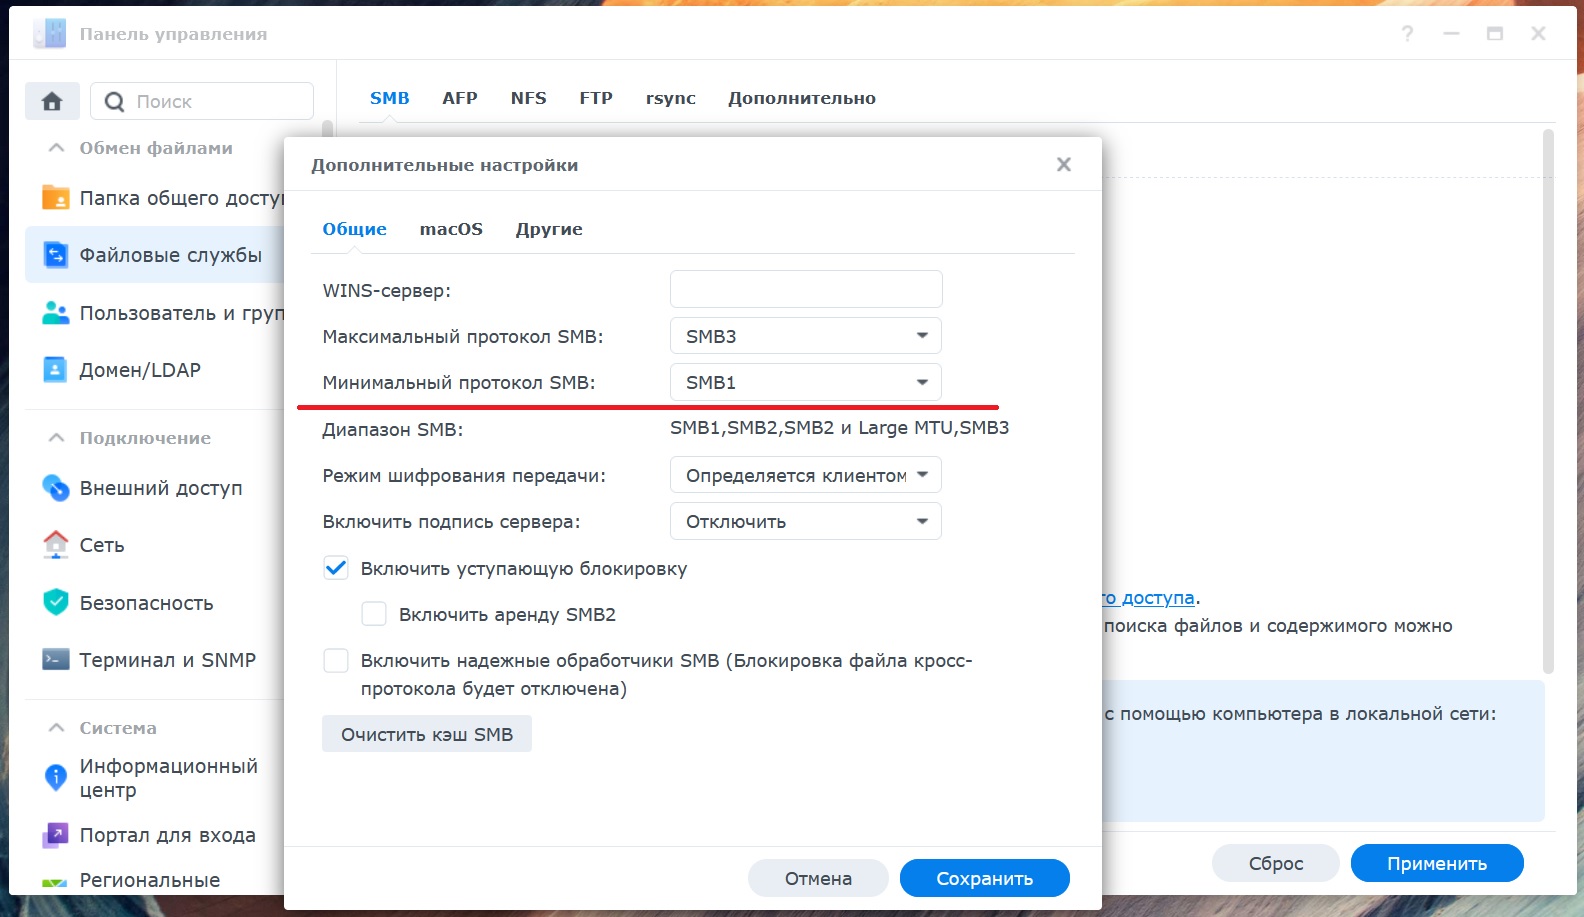Open the Папка общего доступа folder icon
This screenshot has height=917, width=1584.
[x=56, y=198]
